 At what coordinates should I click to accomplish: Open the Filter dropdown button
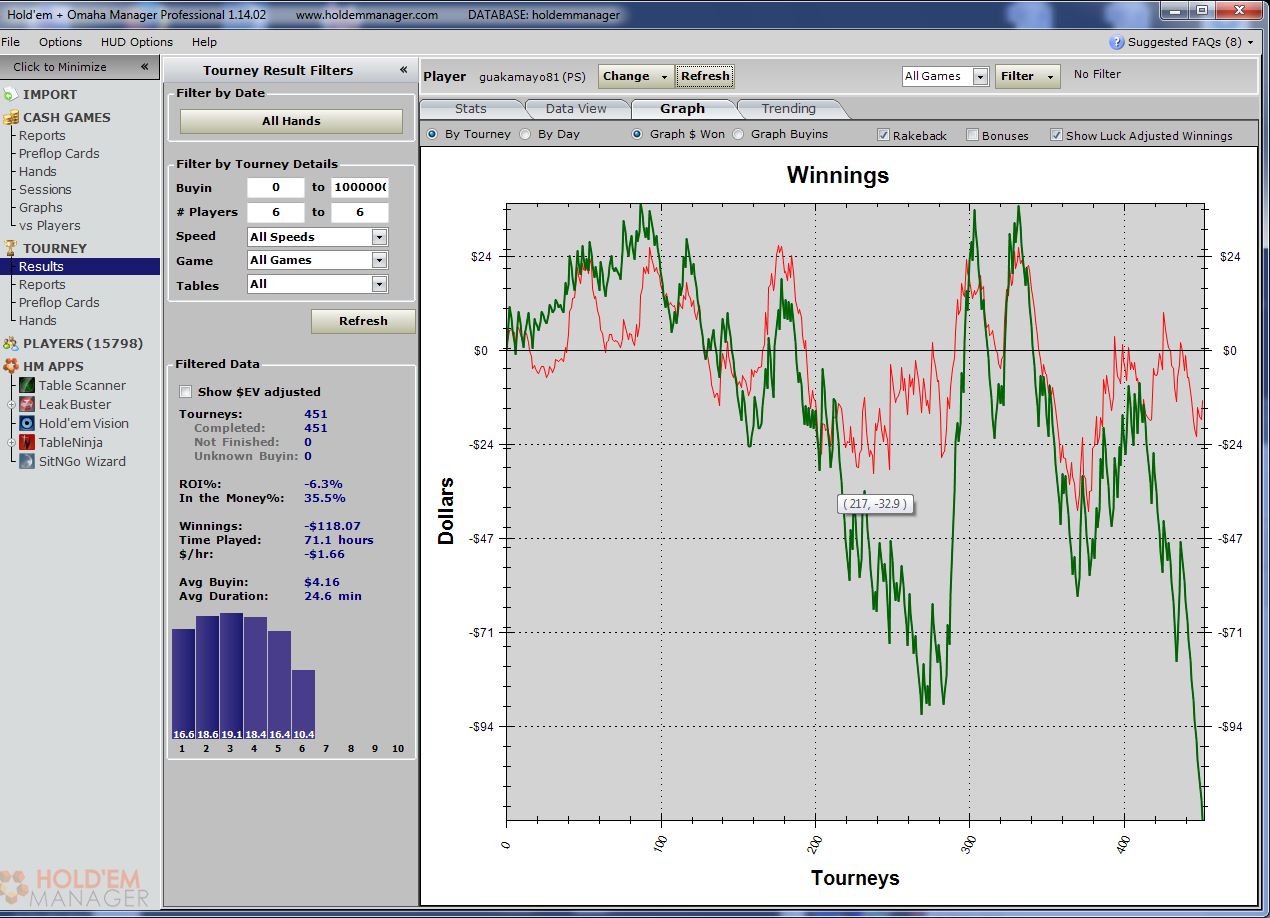[1027, 76]
